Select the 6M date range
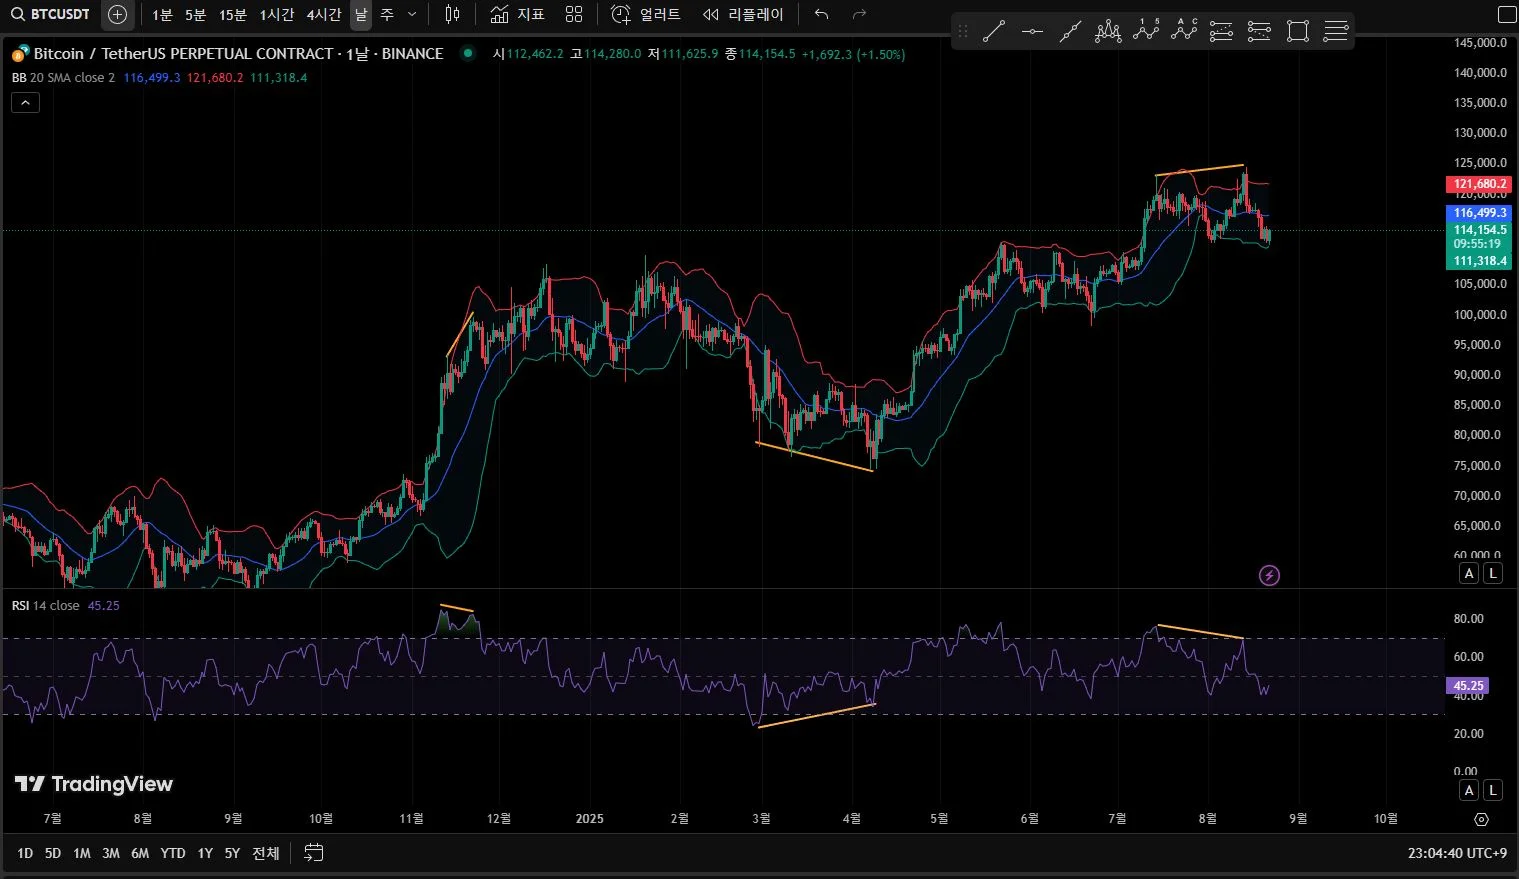1519x879 pixels. [x=140, y=853]
